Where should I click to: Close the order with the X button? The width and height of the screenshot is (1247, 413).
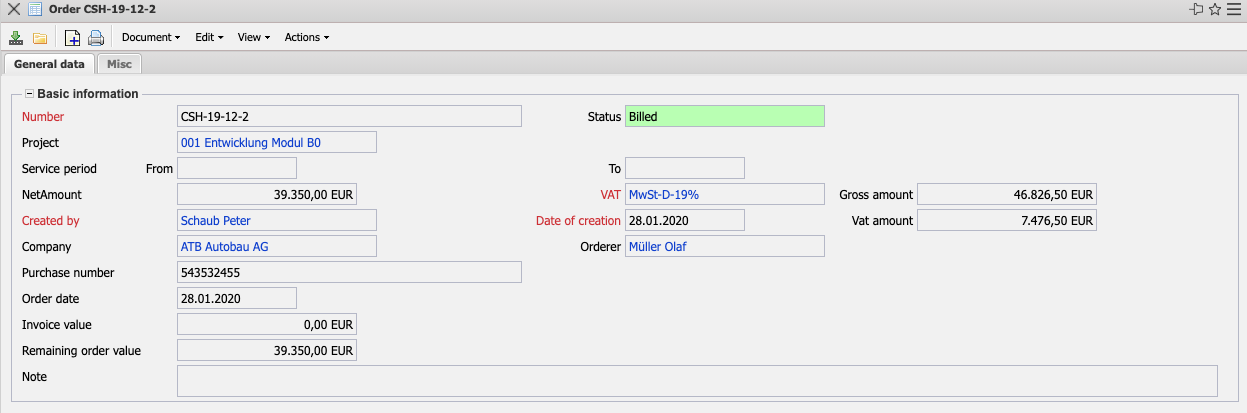pos(13,9)
